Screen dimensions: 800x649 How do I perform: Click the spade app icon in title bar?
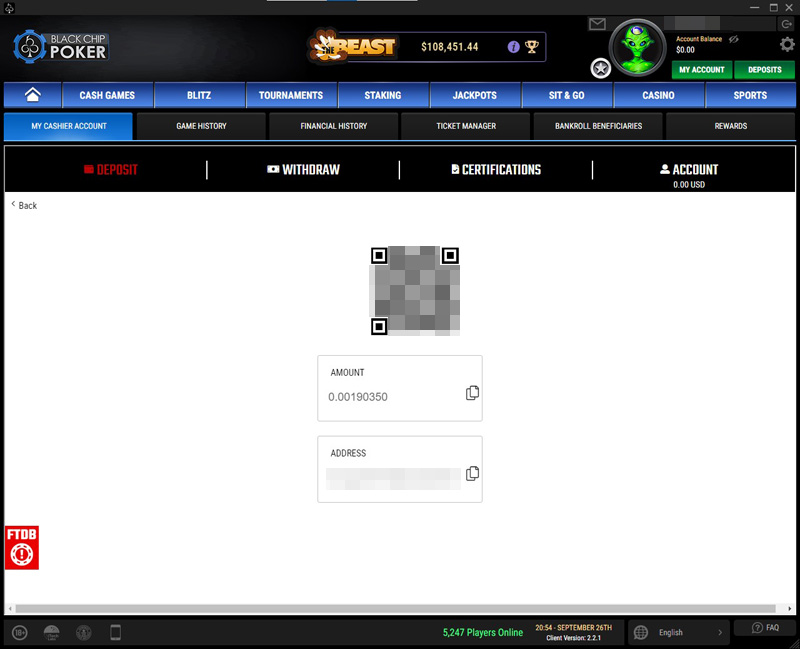tap(9, 8)
